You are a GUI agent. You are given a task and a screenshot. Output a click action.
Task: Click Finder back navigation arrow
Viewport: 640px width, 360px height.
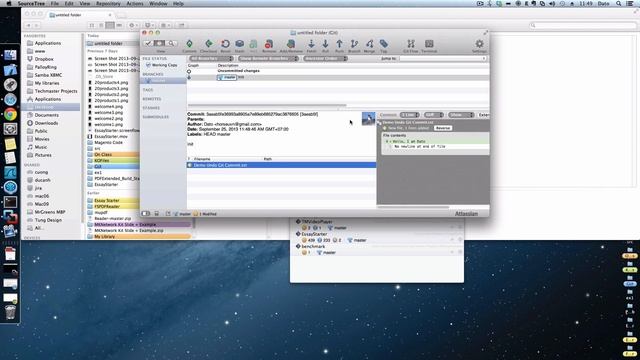[28, 25]
